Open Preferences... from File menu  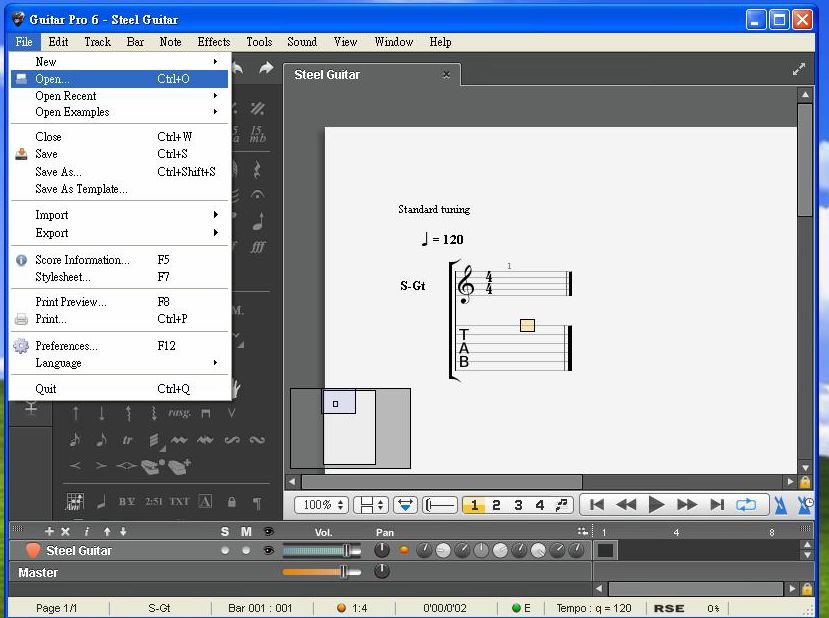(119, 346)
